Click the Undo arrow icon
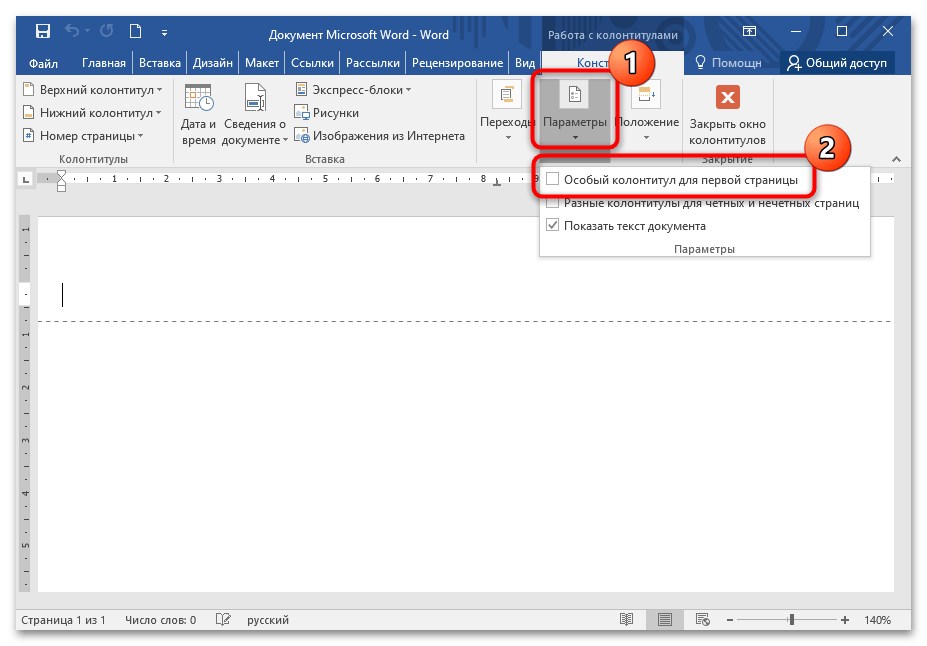This screenshot has height=646, width=927. pos(72,34)
